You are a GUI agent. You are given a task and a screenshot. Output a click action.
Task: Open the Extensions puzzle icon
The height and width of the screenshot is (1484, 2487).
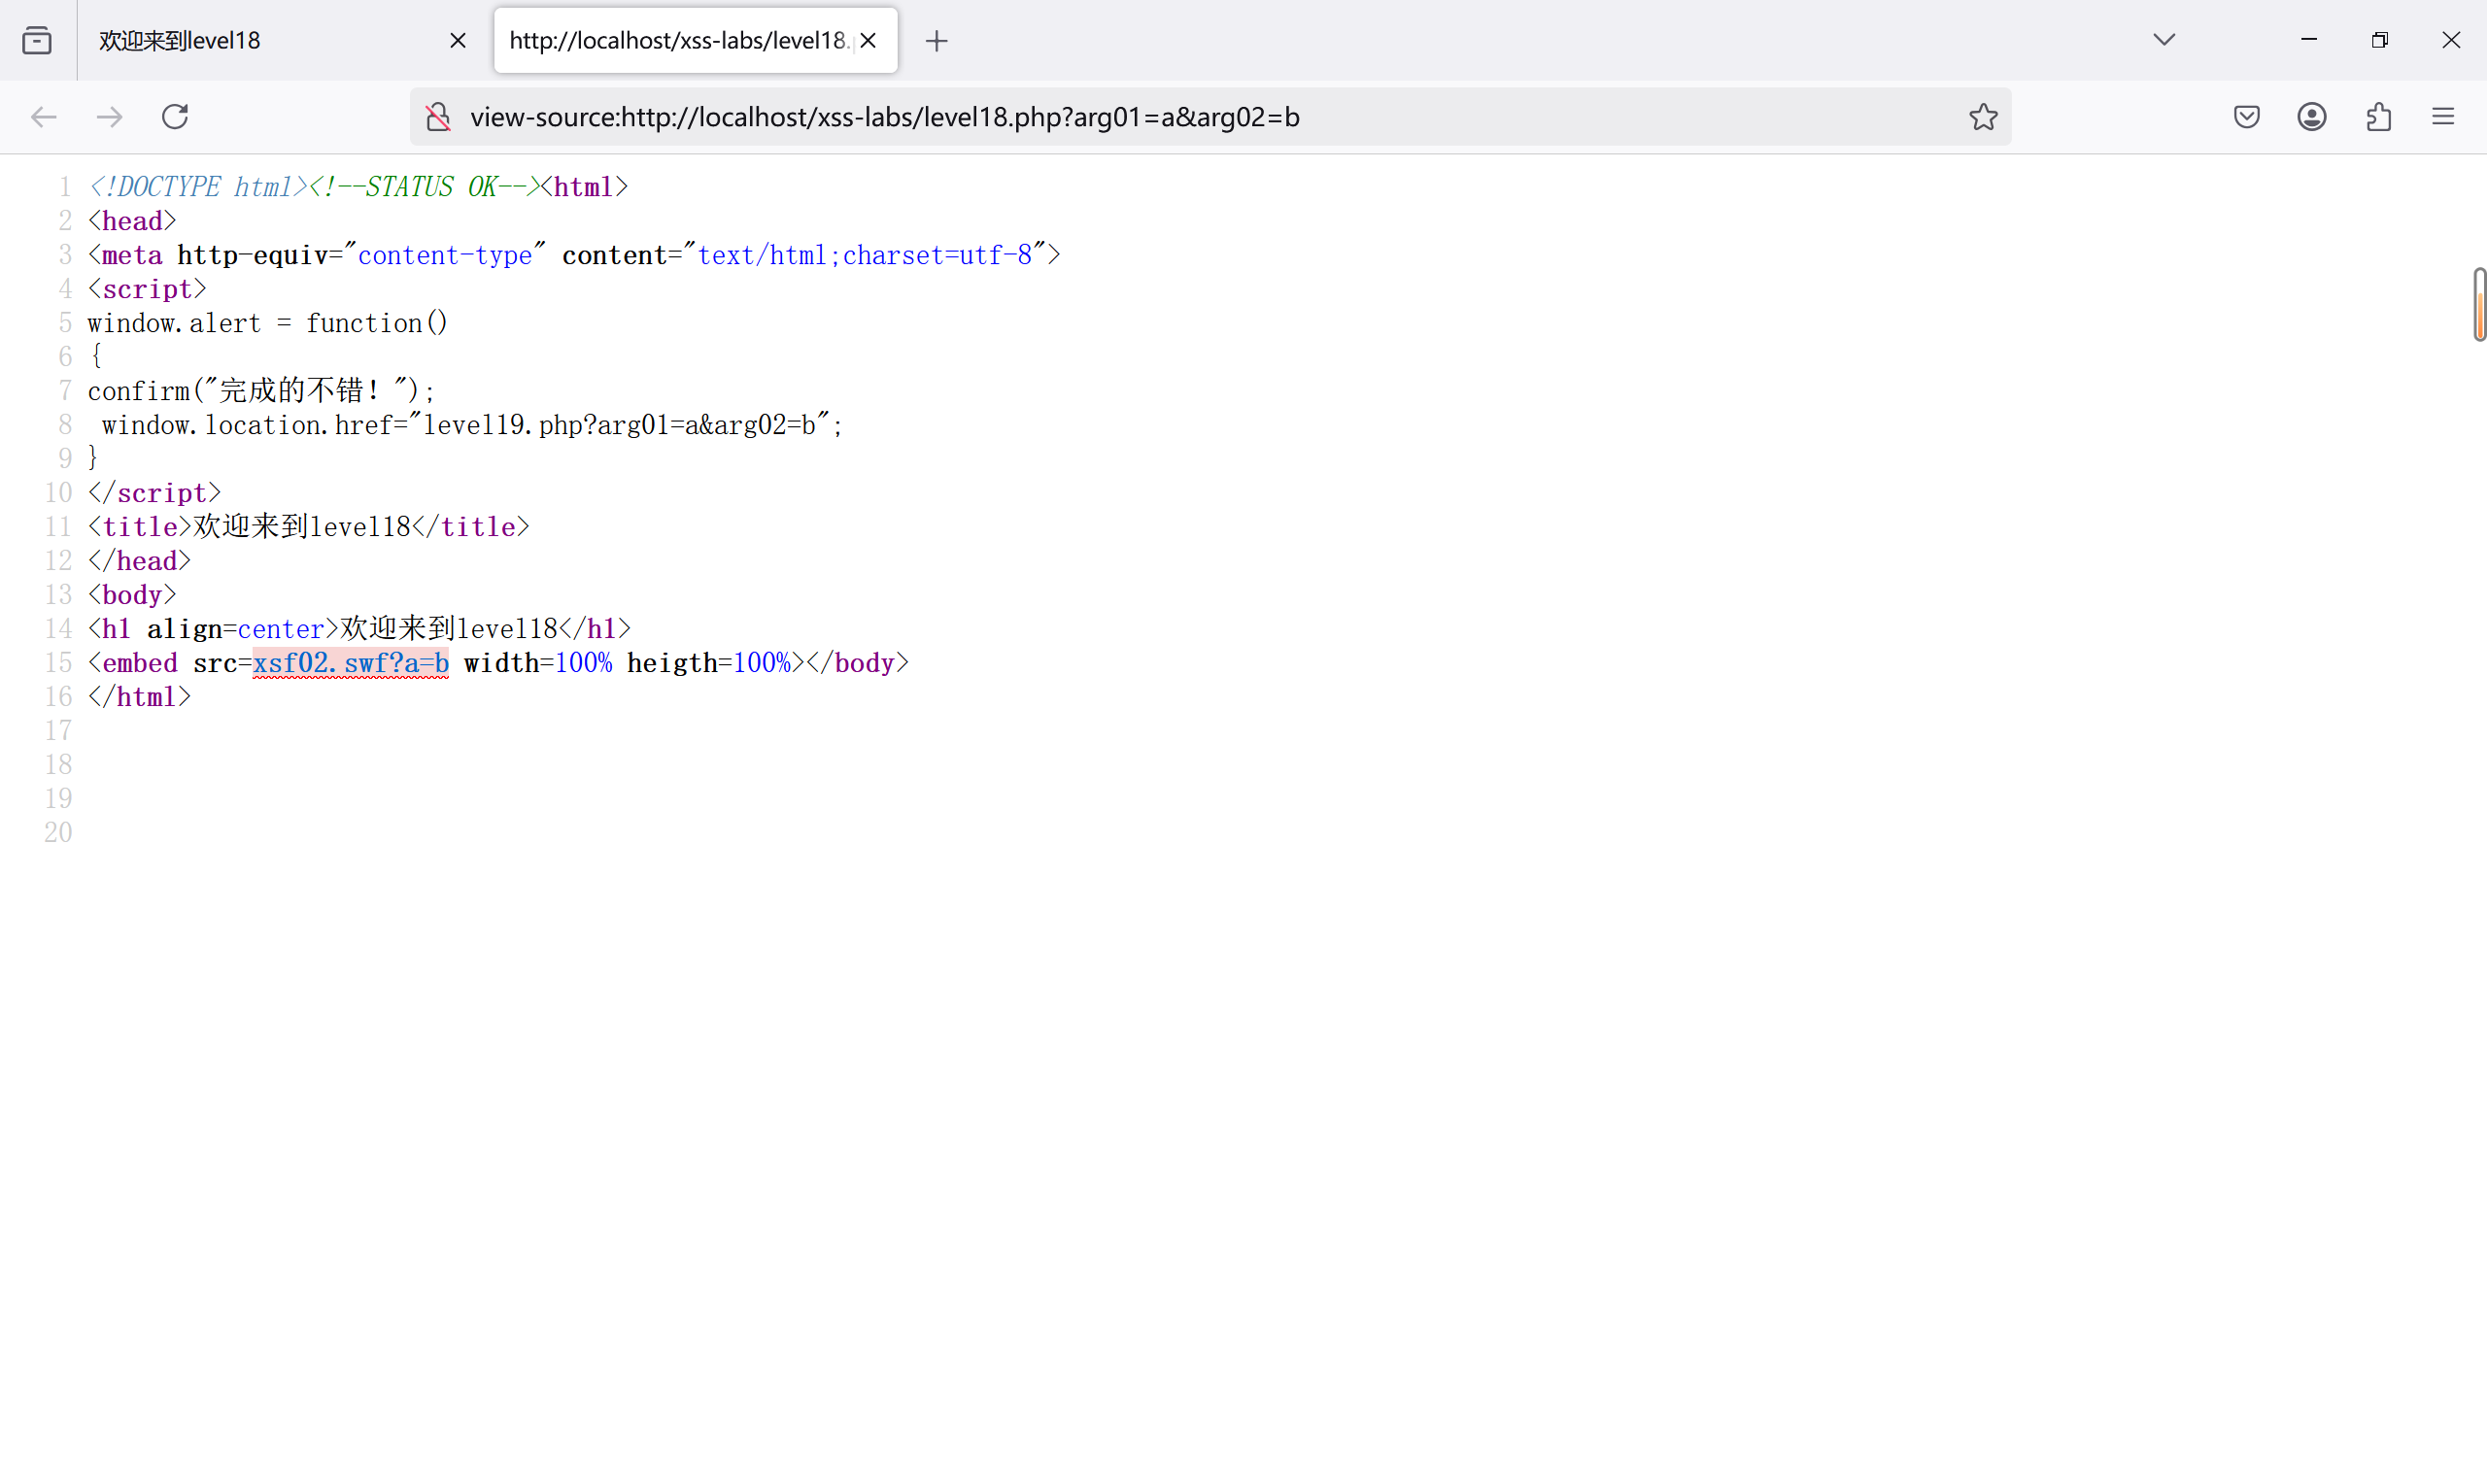click(2378, 117)
